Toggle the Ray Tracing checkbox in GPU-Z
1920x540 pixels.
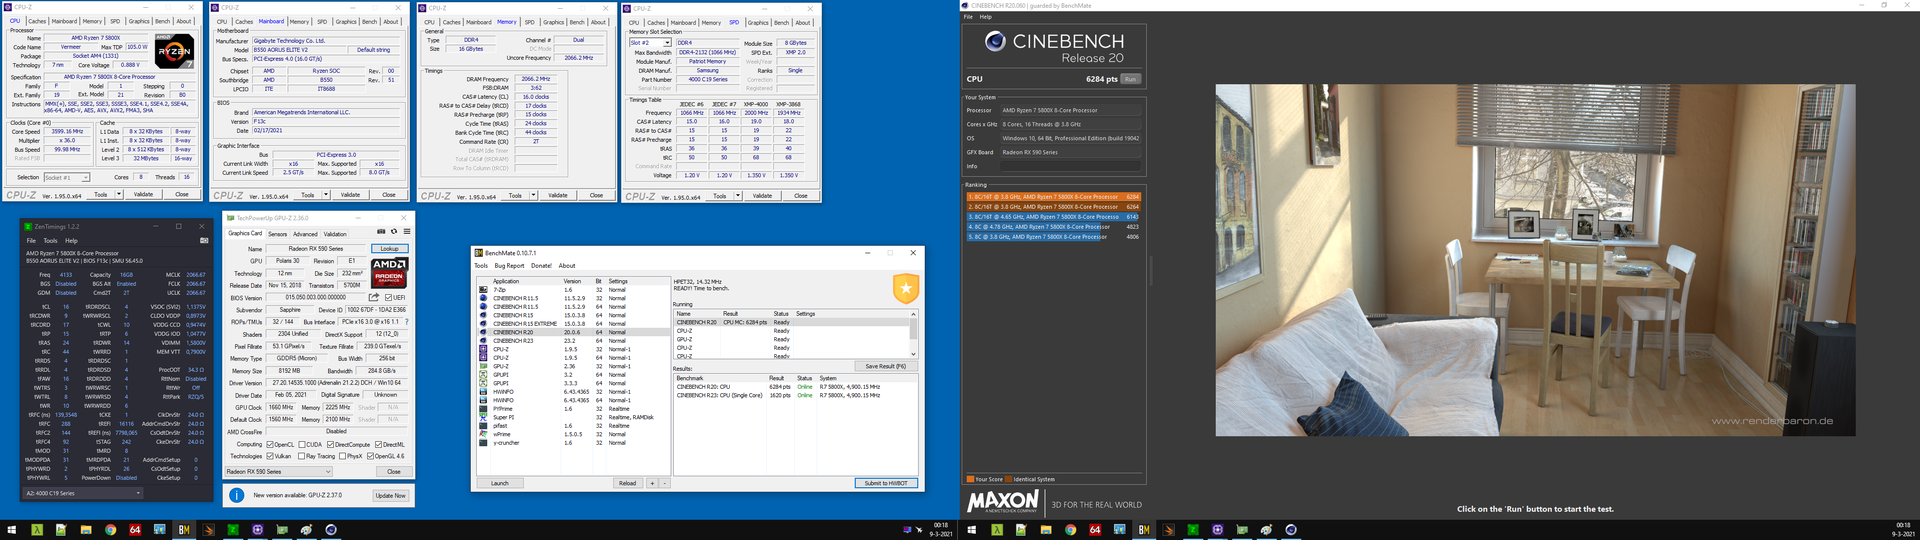(302, 456)
